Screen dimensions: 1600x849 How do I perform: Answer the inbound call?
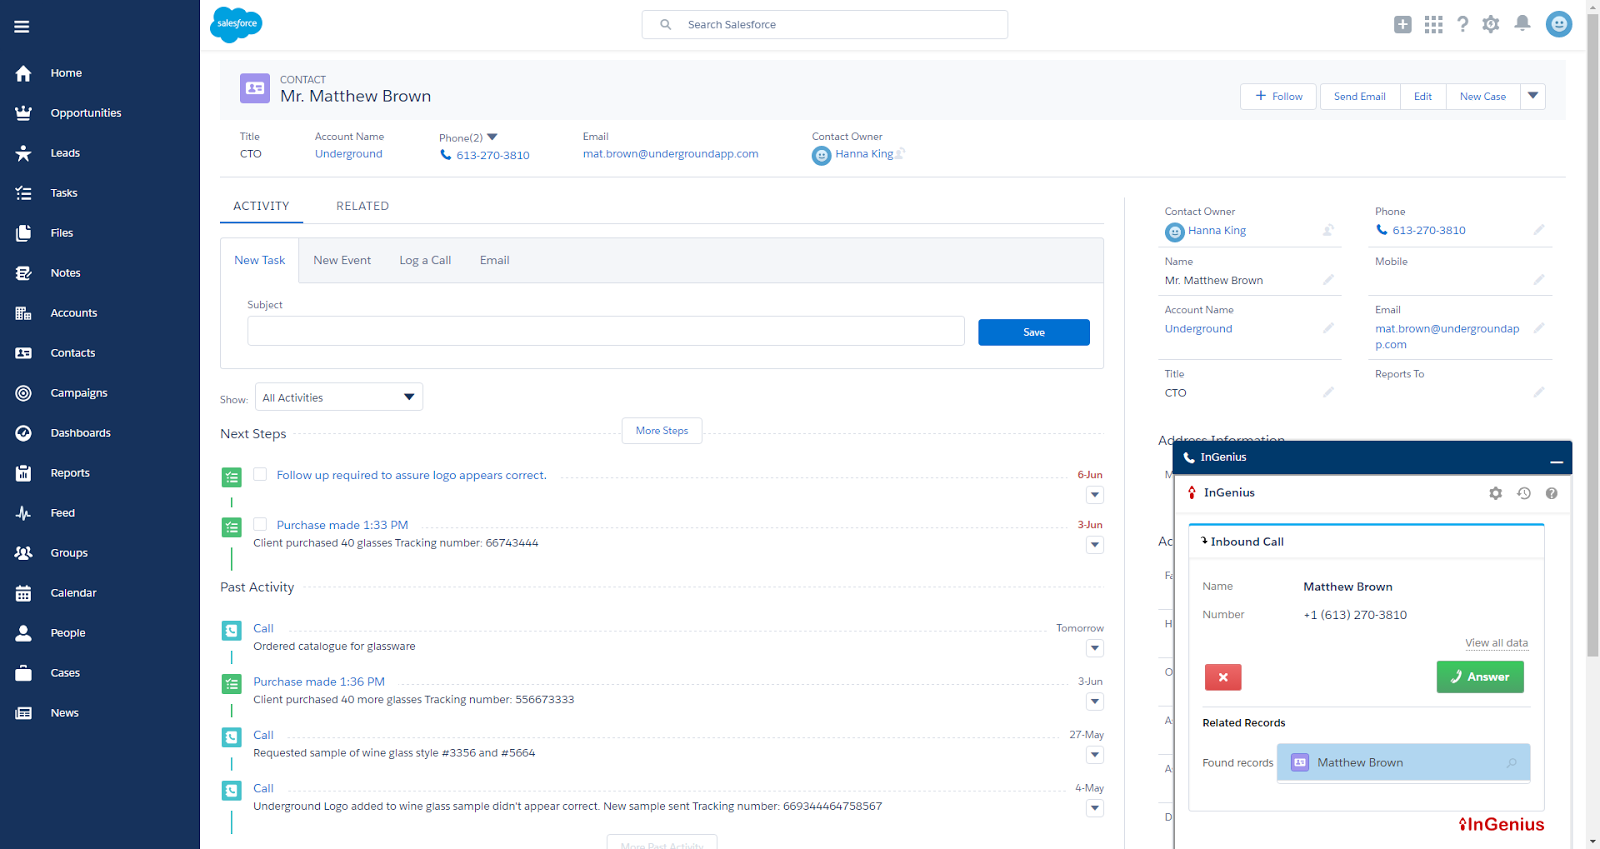[x=1480, y=677]
